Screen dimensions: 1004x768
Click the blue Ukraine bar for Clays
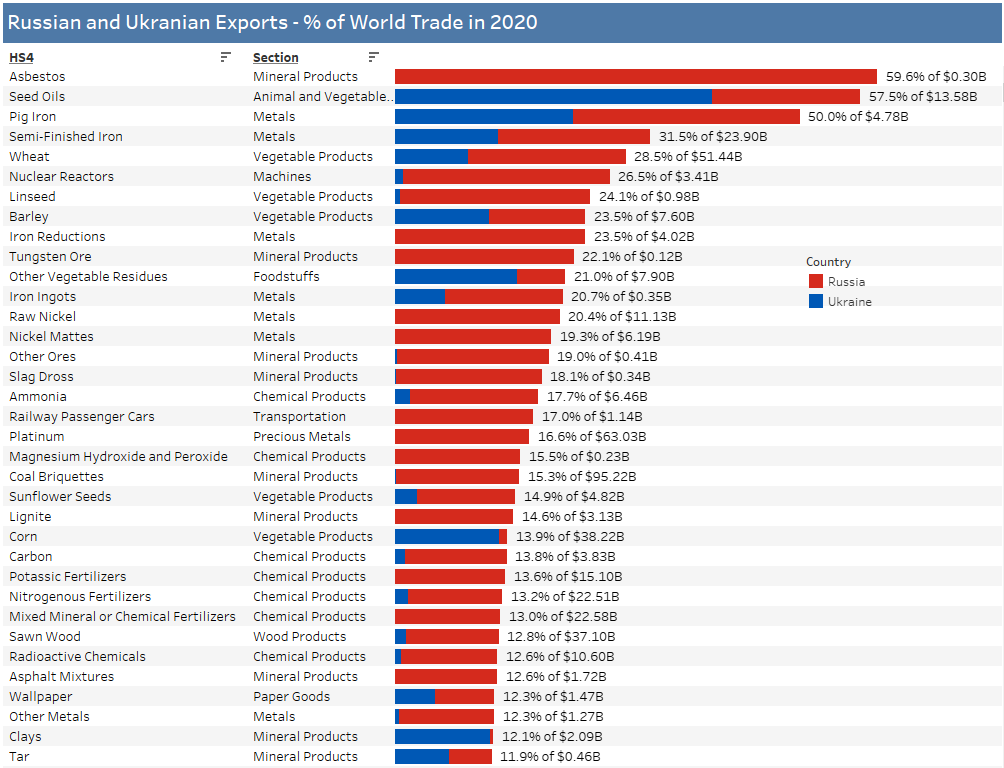coord(441,736)
